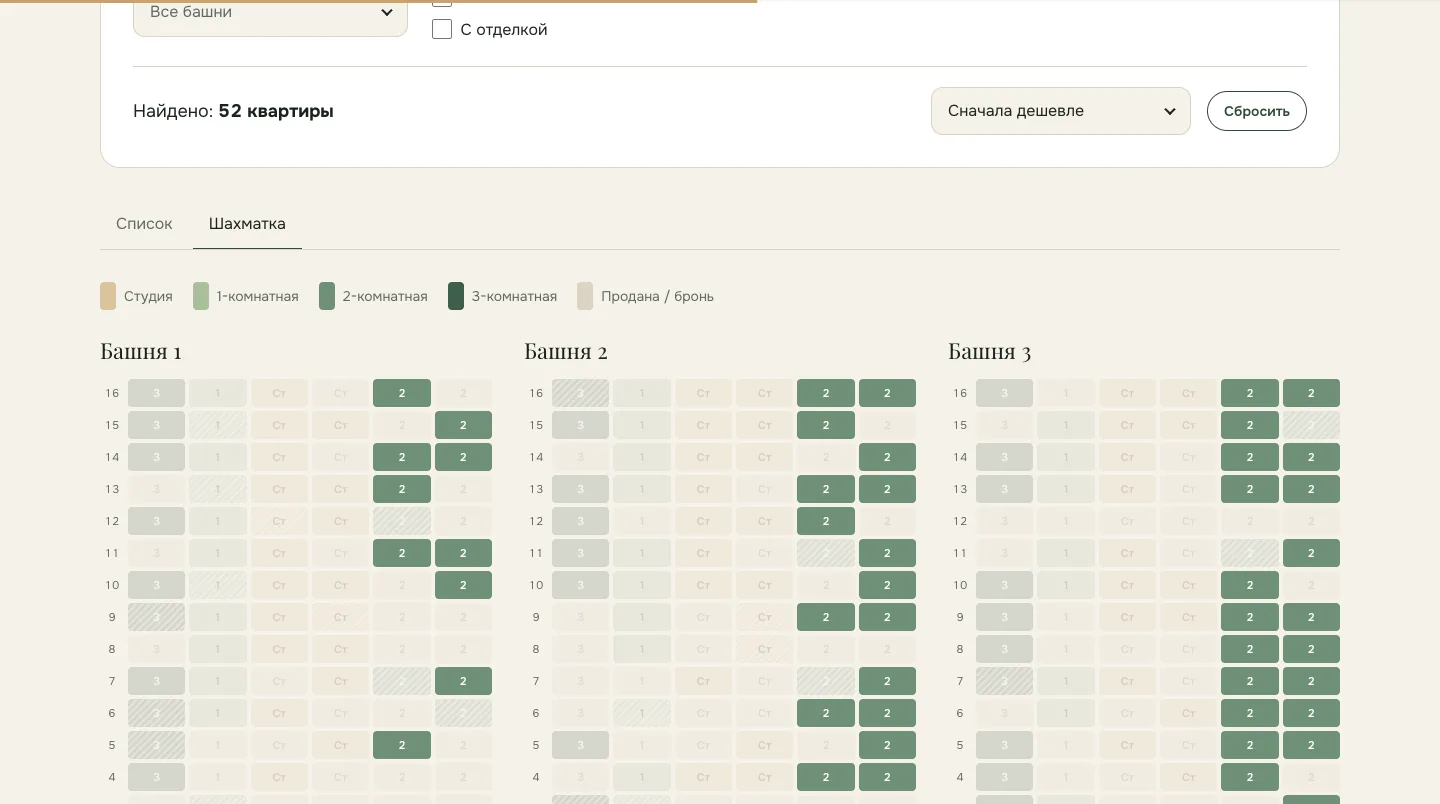The width and height of the screenshot is (1440, 804).
Task: Click the '1-комнатная' legend color swatch
Action: coord(201,296)
